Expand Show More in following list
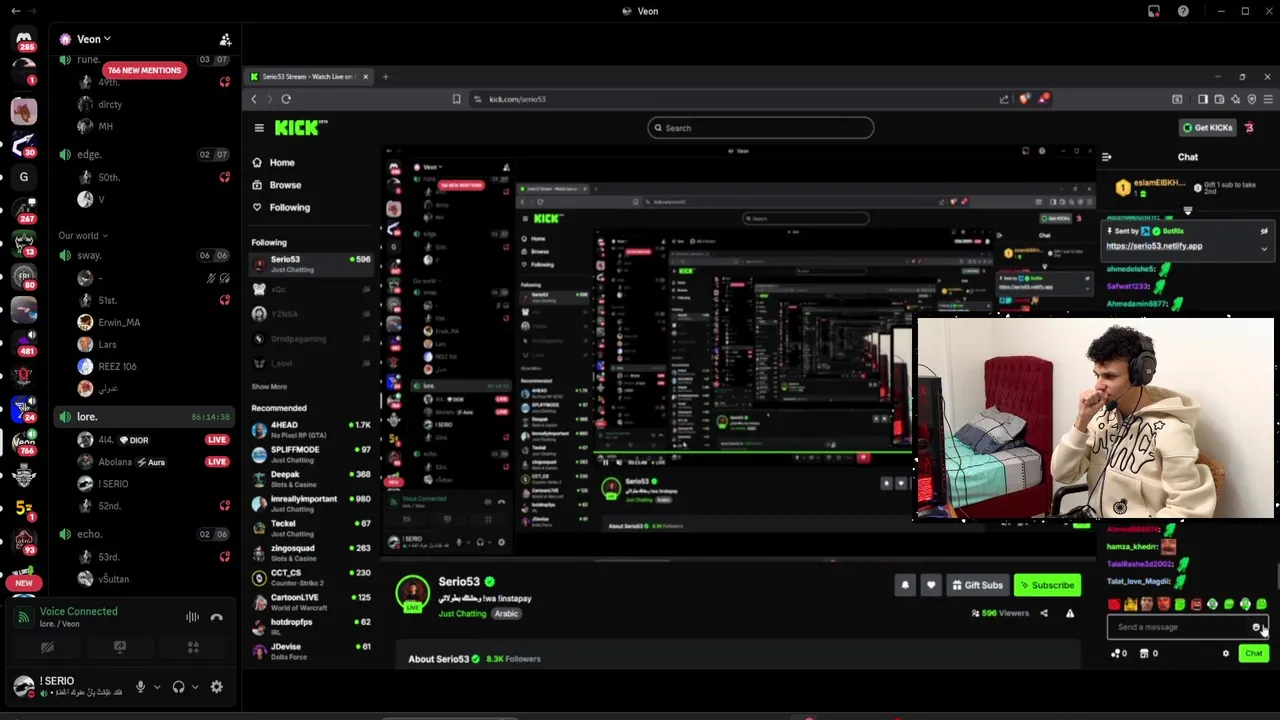Viewport: 1280px width, 720px height. [269, 387]
